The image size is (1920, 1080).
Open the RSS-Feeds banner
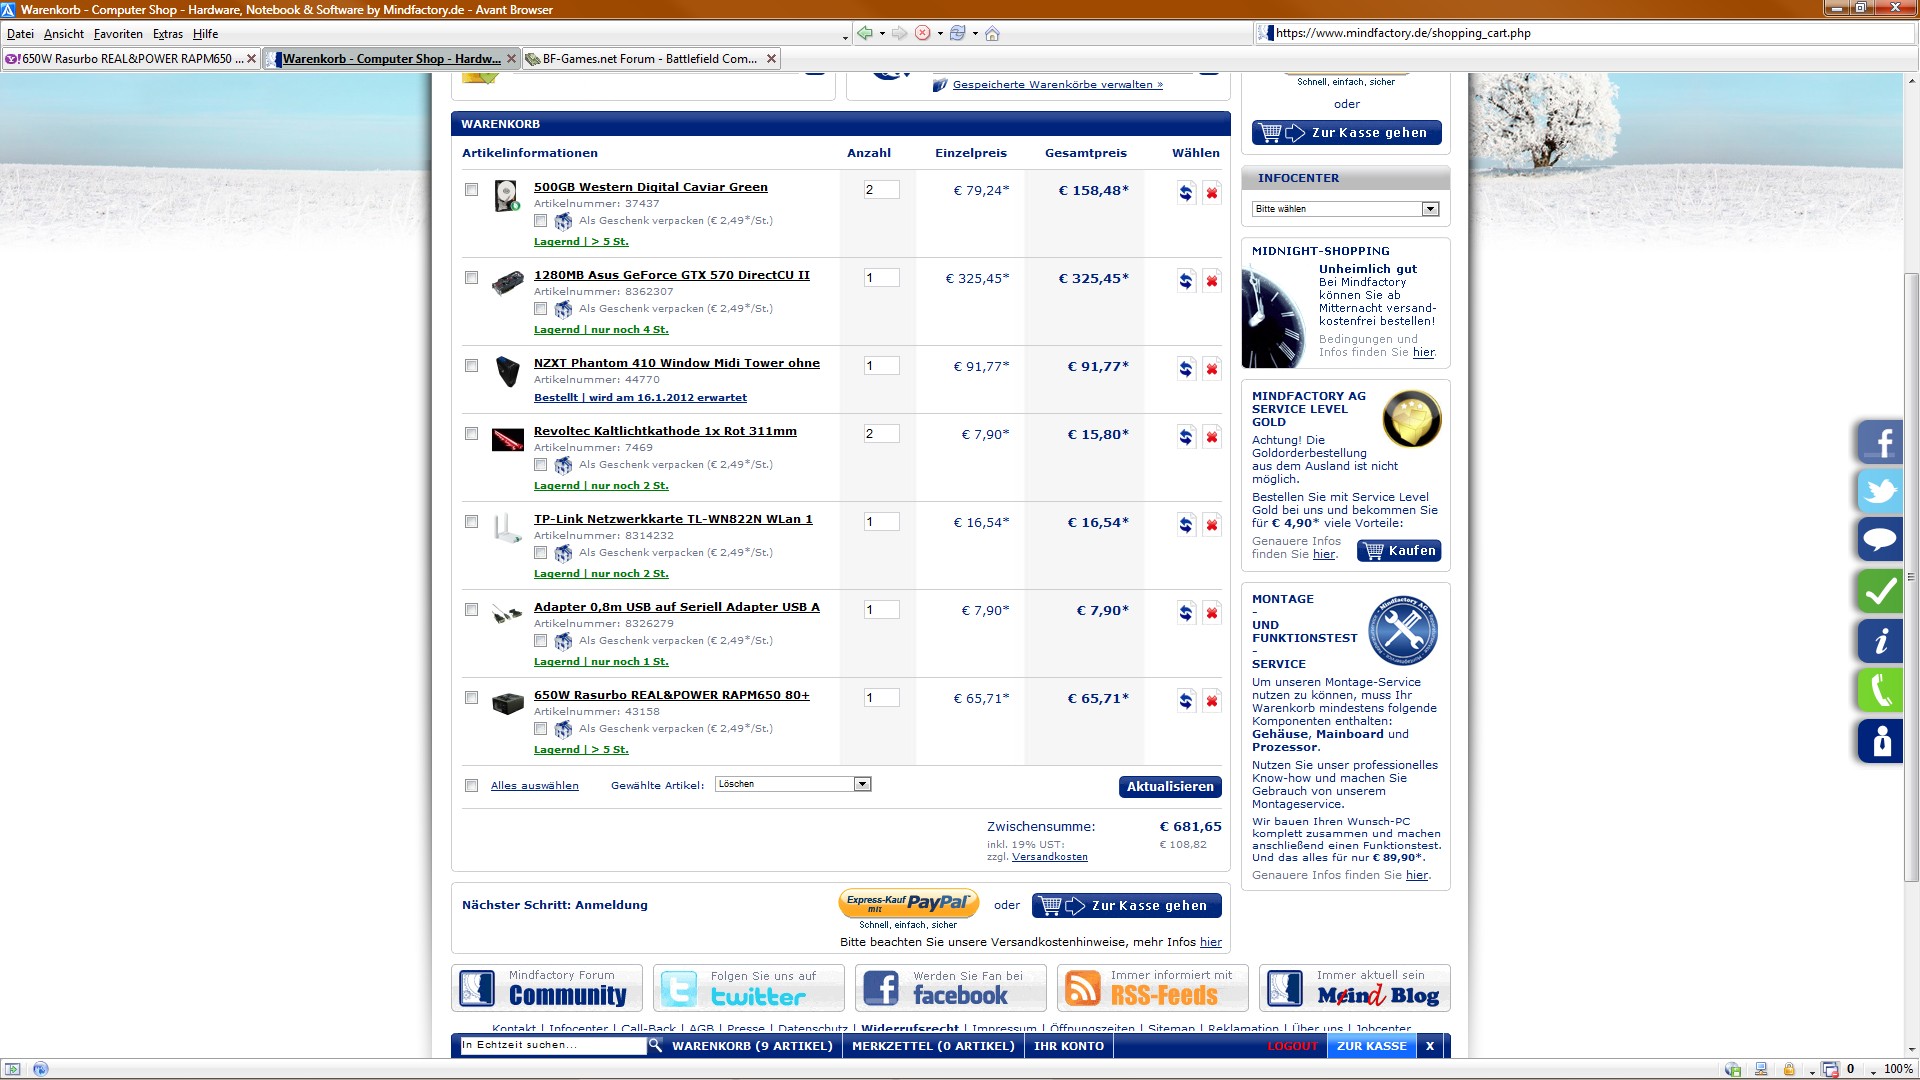point(1152,988)
